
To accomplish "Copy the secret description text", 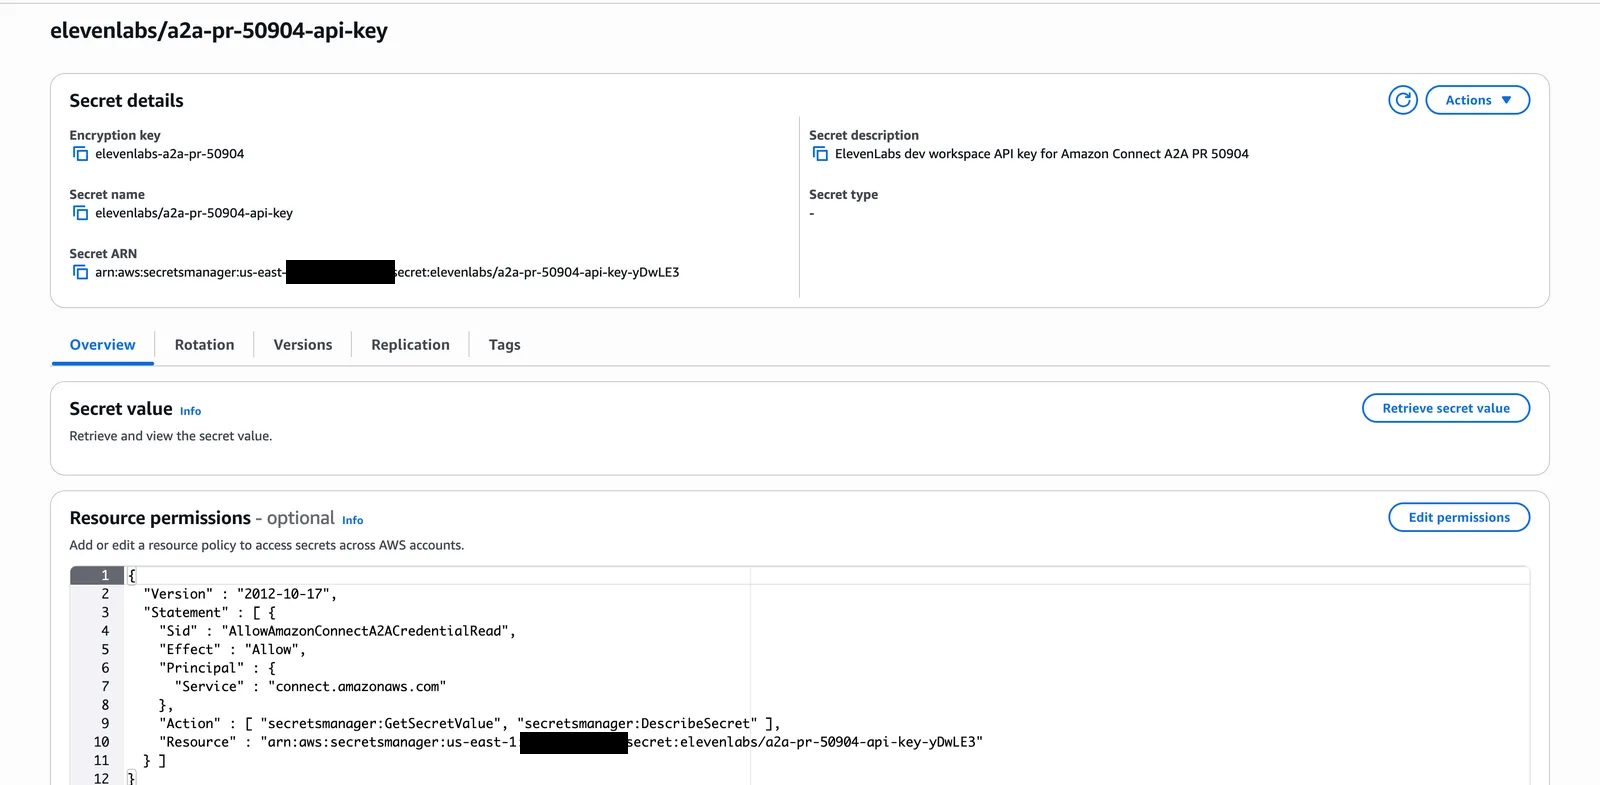I will pyautogui.click(x=820, y=154).
